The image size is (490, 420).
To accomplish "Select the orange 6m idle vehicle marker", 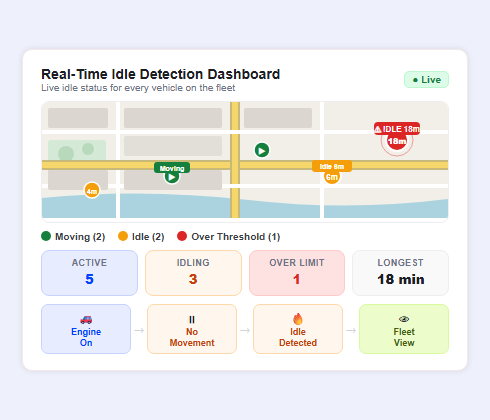I will click(332, 177).
